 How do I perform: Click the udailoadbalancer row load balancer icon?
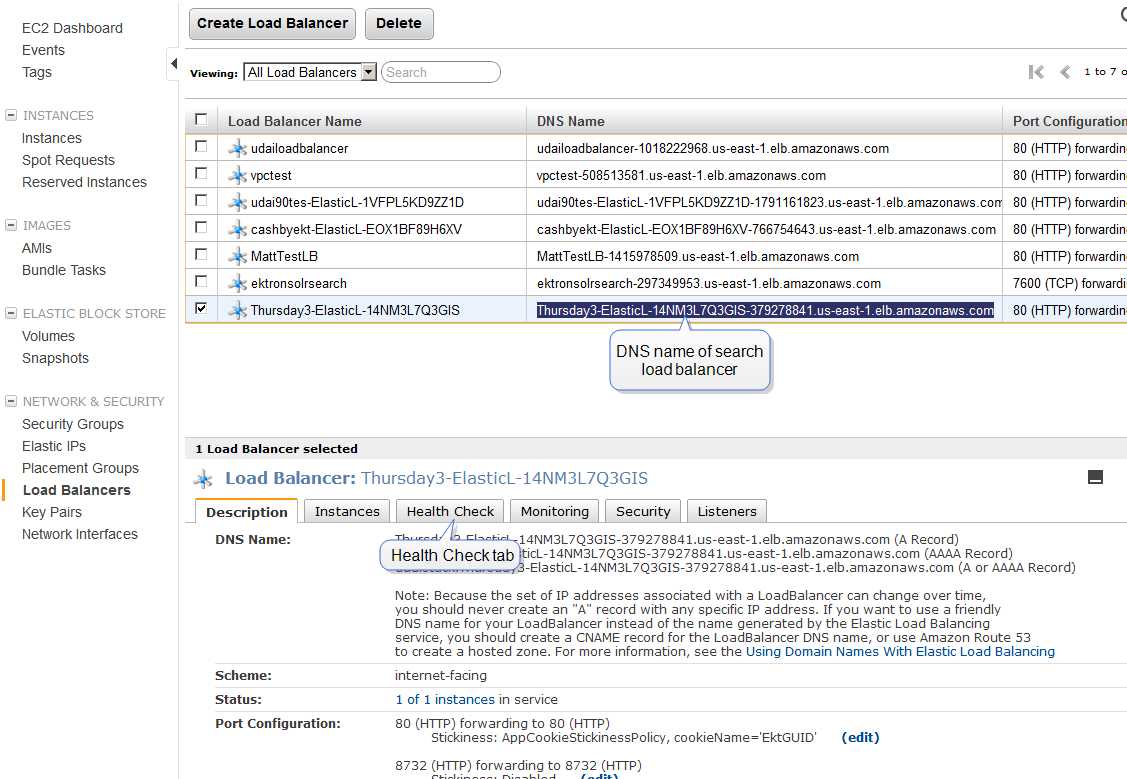[237, 149]
